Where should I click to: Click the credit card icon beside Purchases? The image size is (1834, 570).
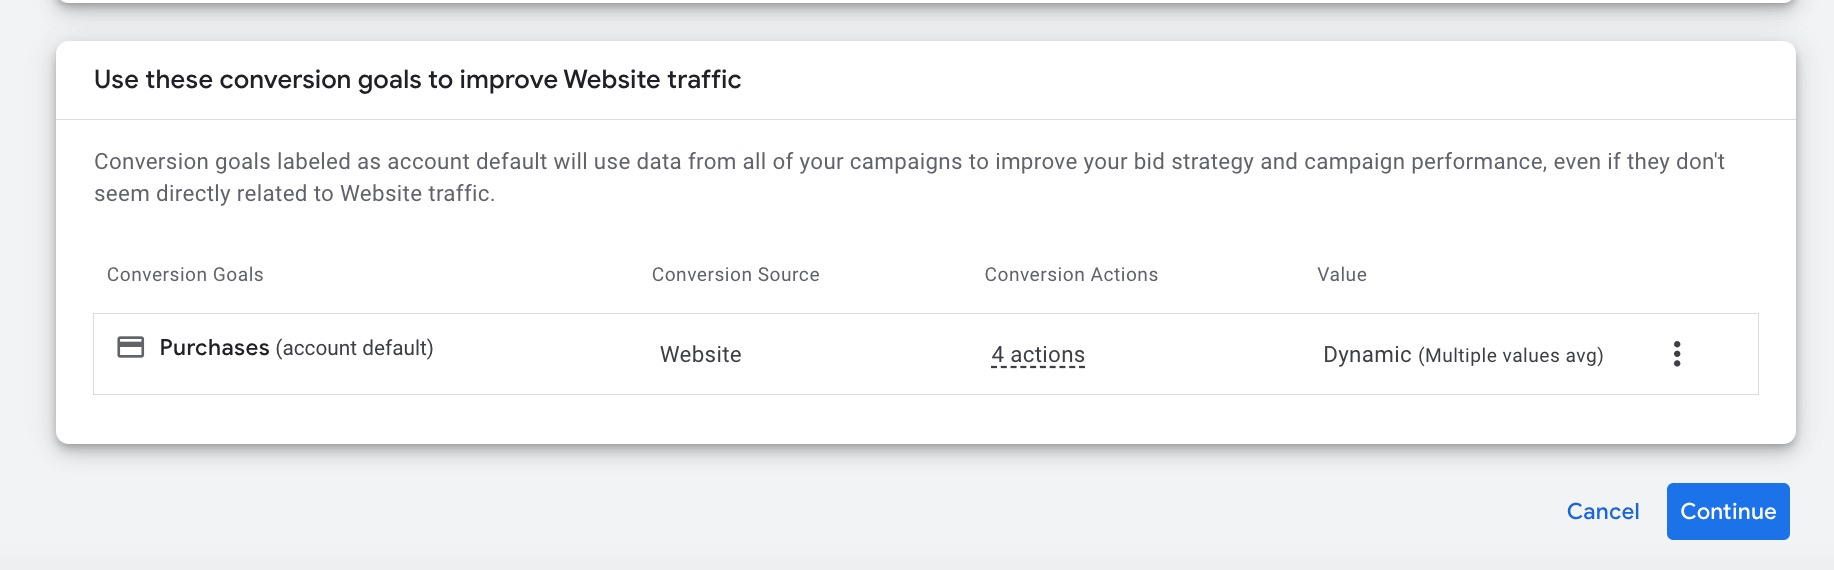[x=131, y=347]
